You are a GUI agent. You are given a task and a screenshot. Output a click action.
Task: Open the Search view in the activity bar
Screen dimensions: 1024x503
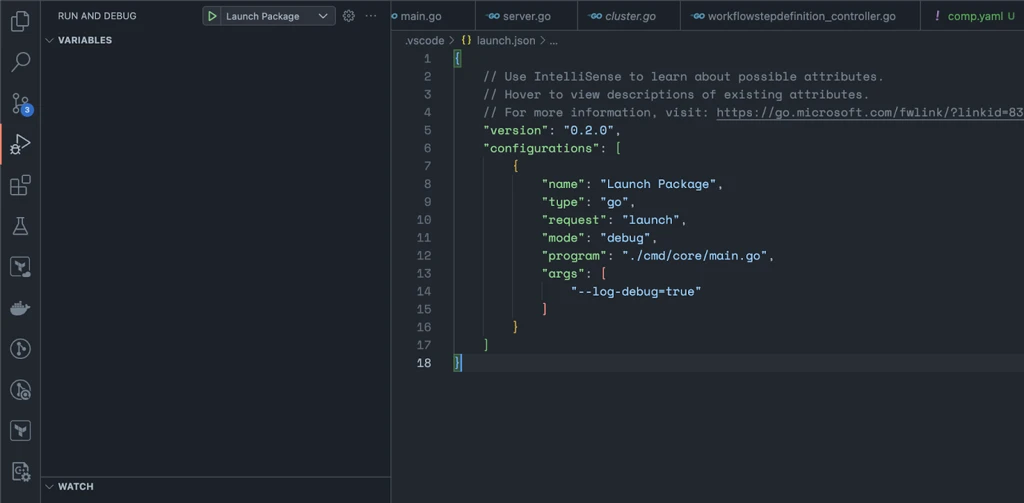pyautogui.click(x=20, y=62)
